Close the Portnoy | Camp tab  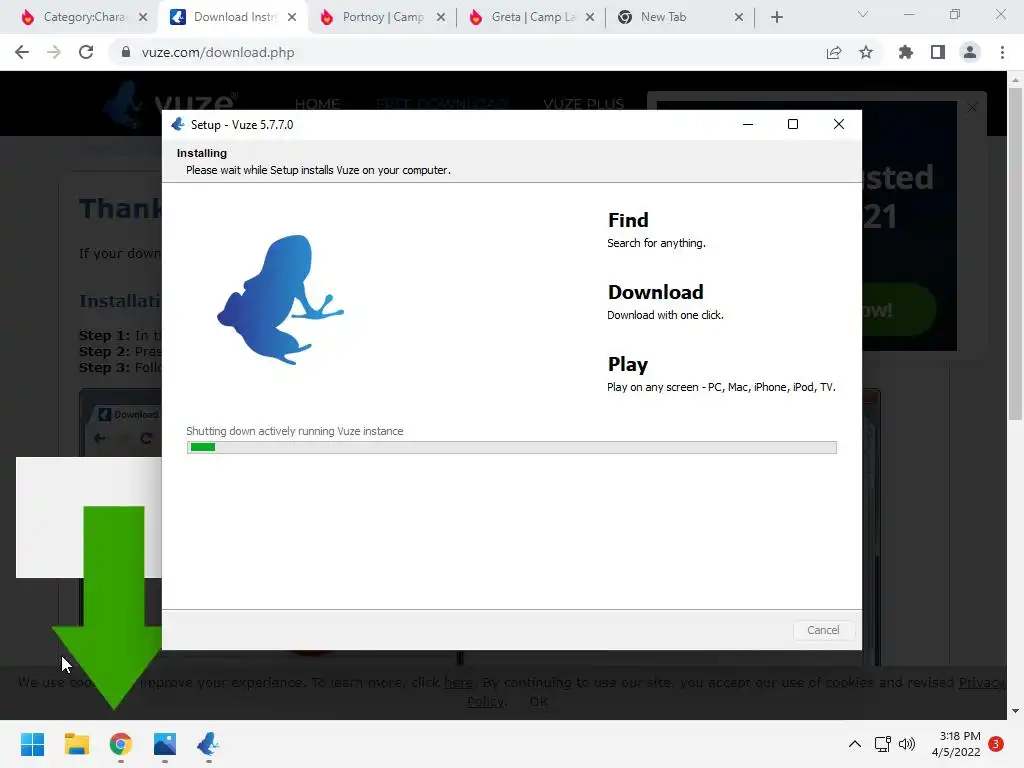[441, 17]
